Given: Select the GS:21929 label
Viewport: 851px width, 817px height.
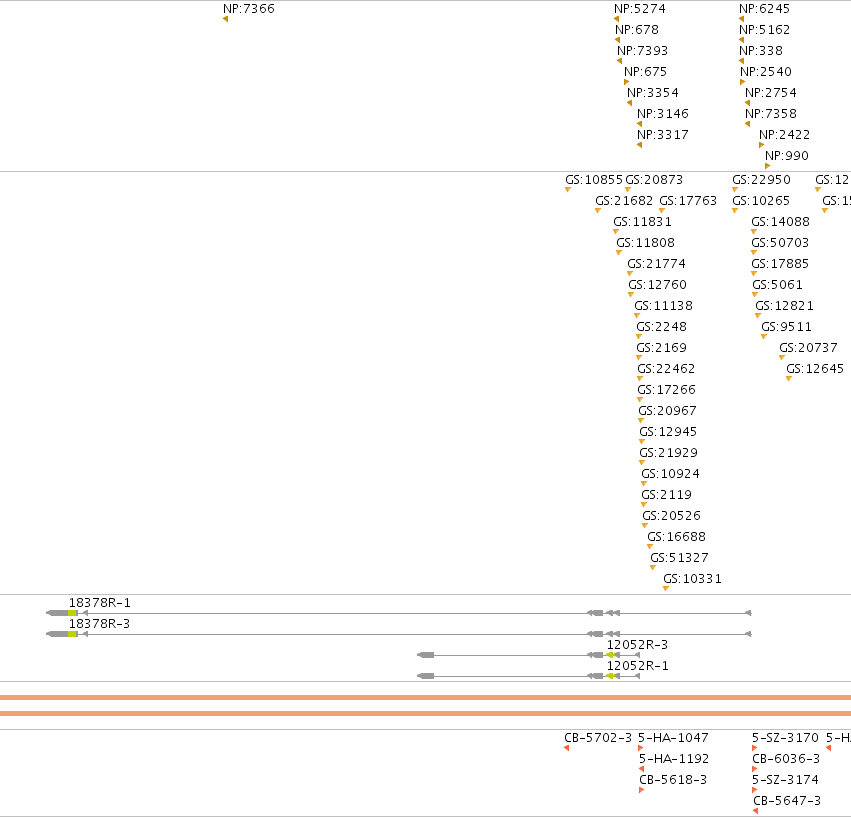Looking at the screenshot, I should tap(668, 453).
